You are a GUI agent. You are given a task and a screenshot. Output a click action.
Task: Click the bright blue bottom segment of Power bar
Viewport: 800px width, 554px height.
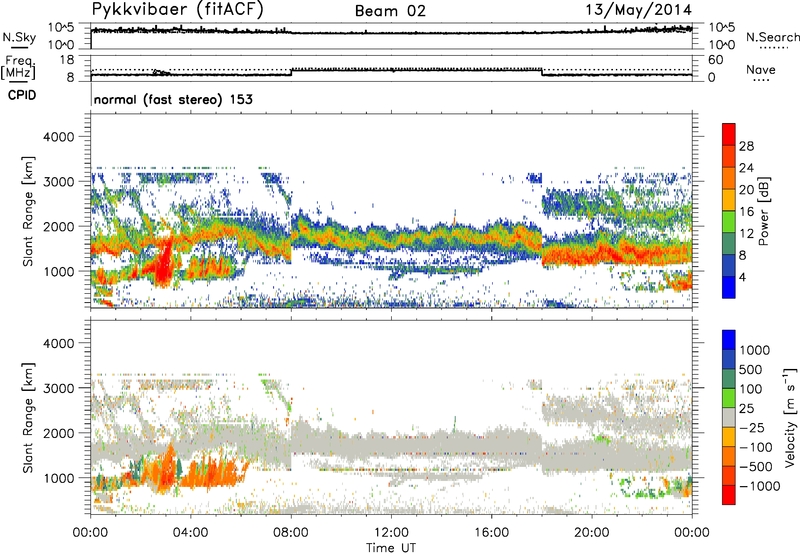pyautogui.click(x=729, y=287)
